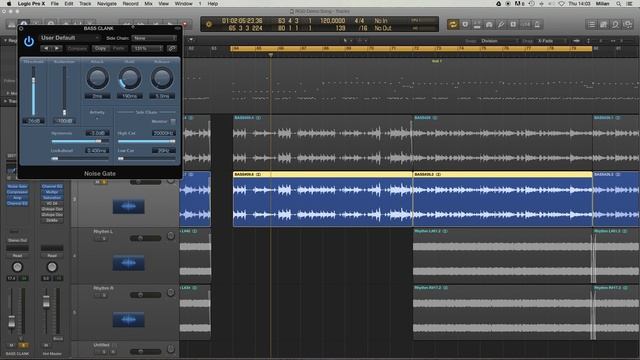Viewport: 640px width, 360px height.
Task: Open the Loop Browser icon
Action: [616, 24]
